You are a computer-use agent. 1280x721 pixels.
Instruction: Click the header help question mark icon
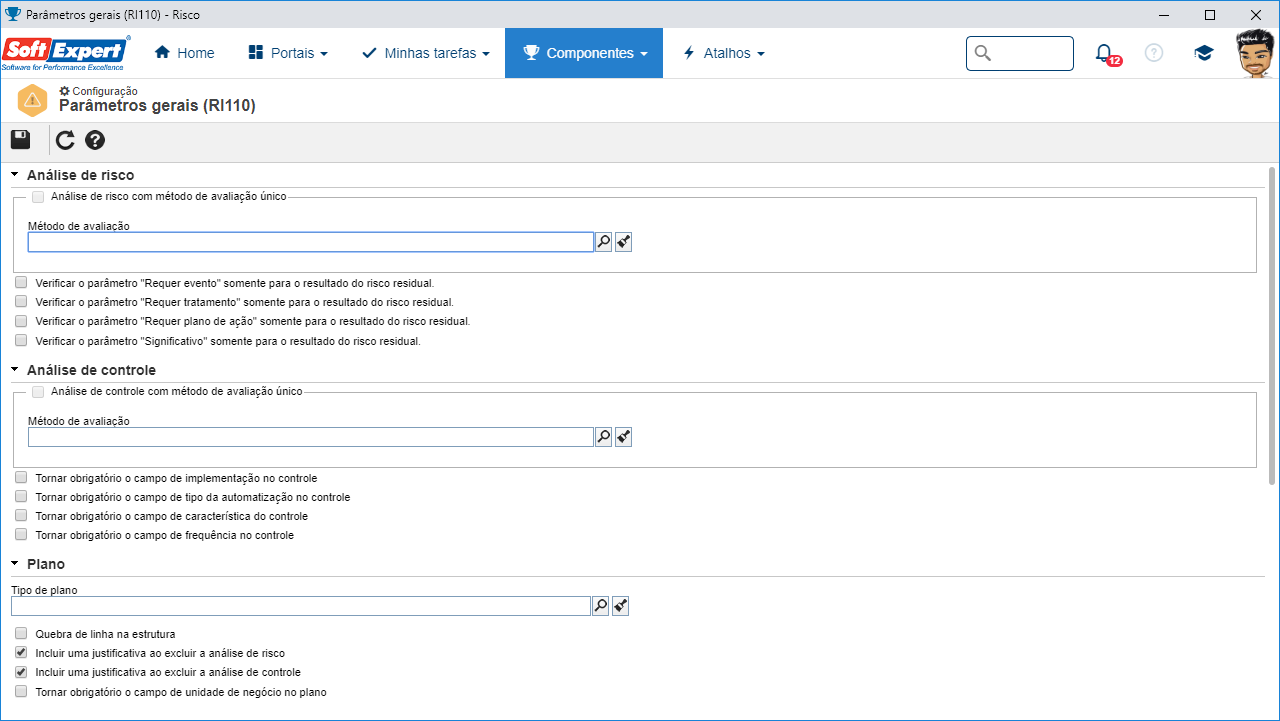(x=1154, y=53)
